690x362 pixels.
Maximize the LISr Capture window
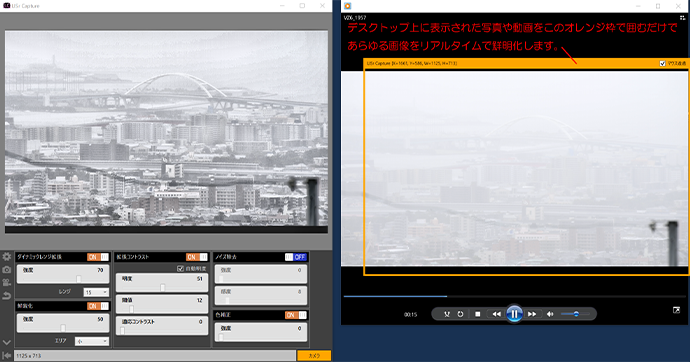coord(302,6)
